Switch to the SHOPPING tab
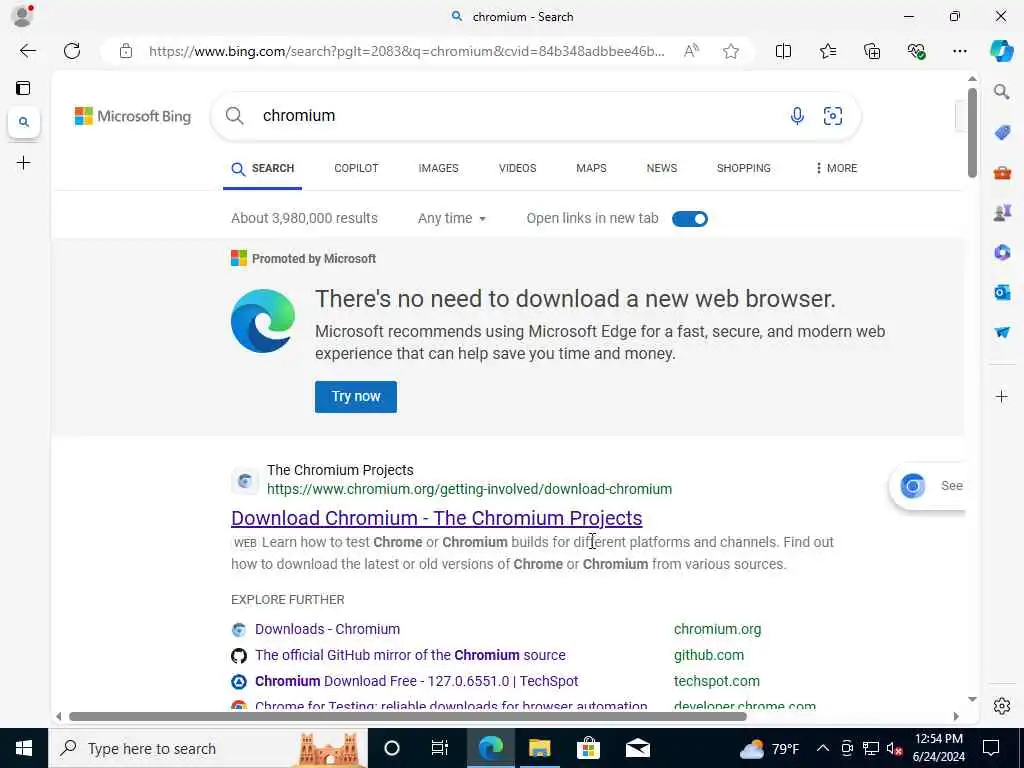Viewport: 1024px width, 768px height. (743, 168)
